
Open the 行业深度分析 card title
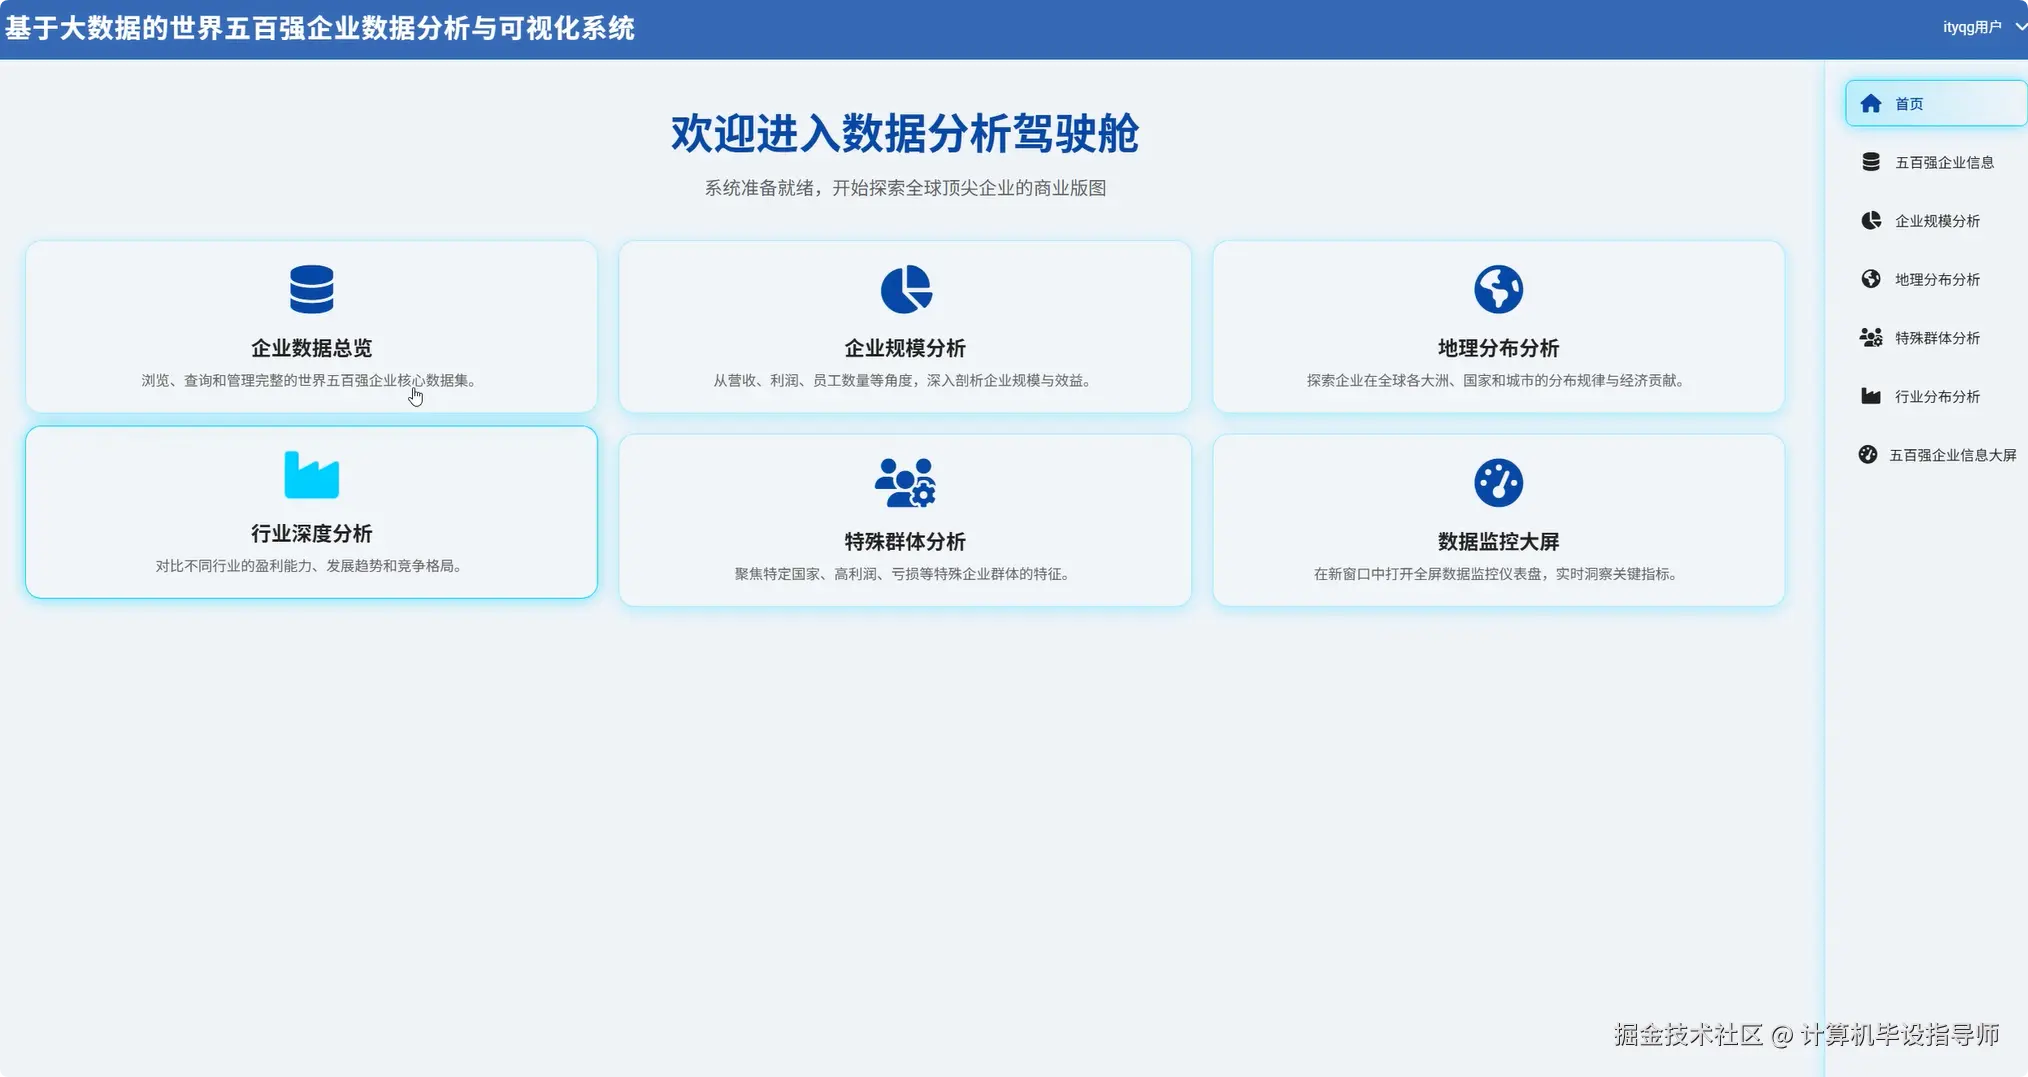click(311, 533)
